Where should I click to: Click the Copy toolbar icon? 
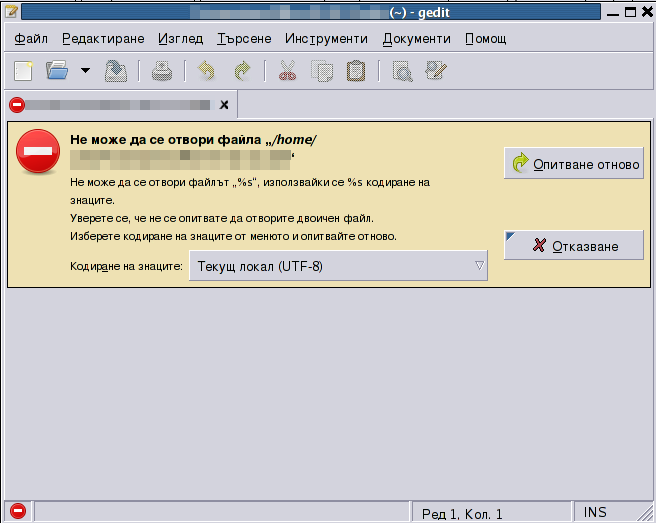[x=322, y=71]
